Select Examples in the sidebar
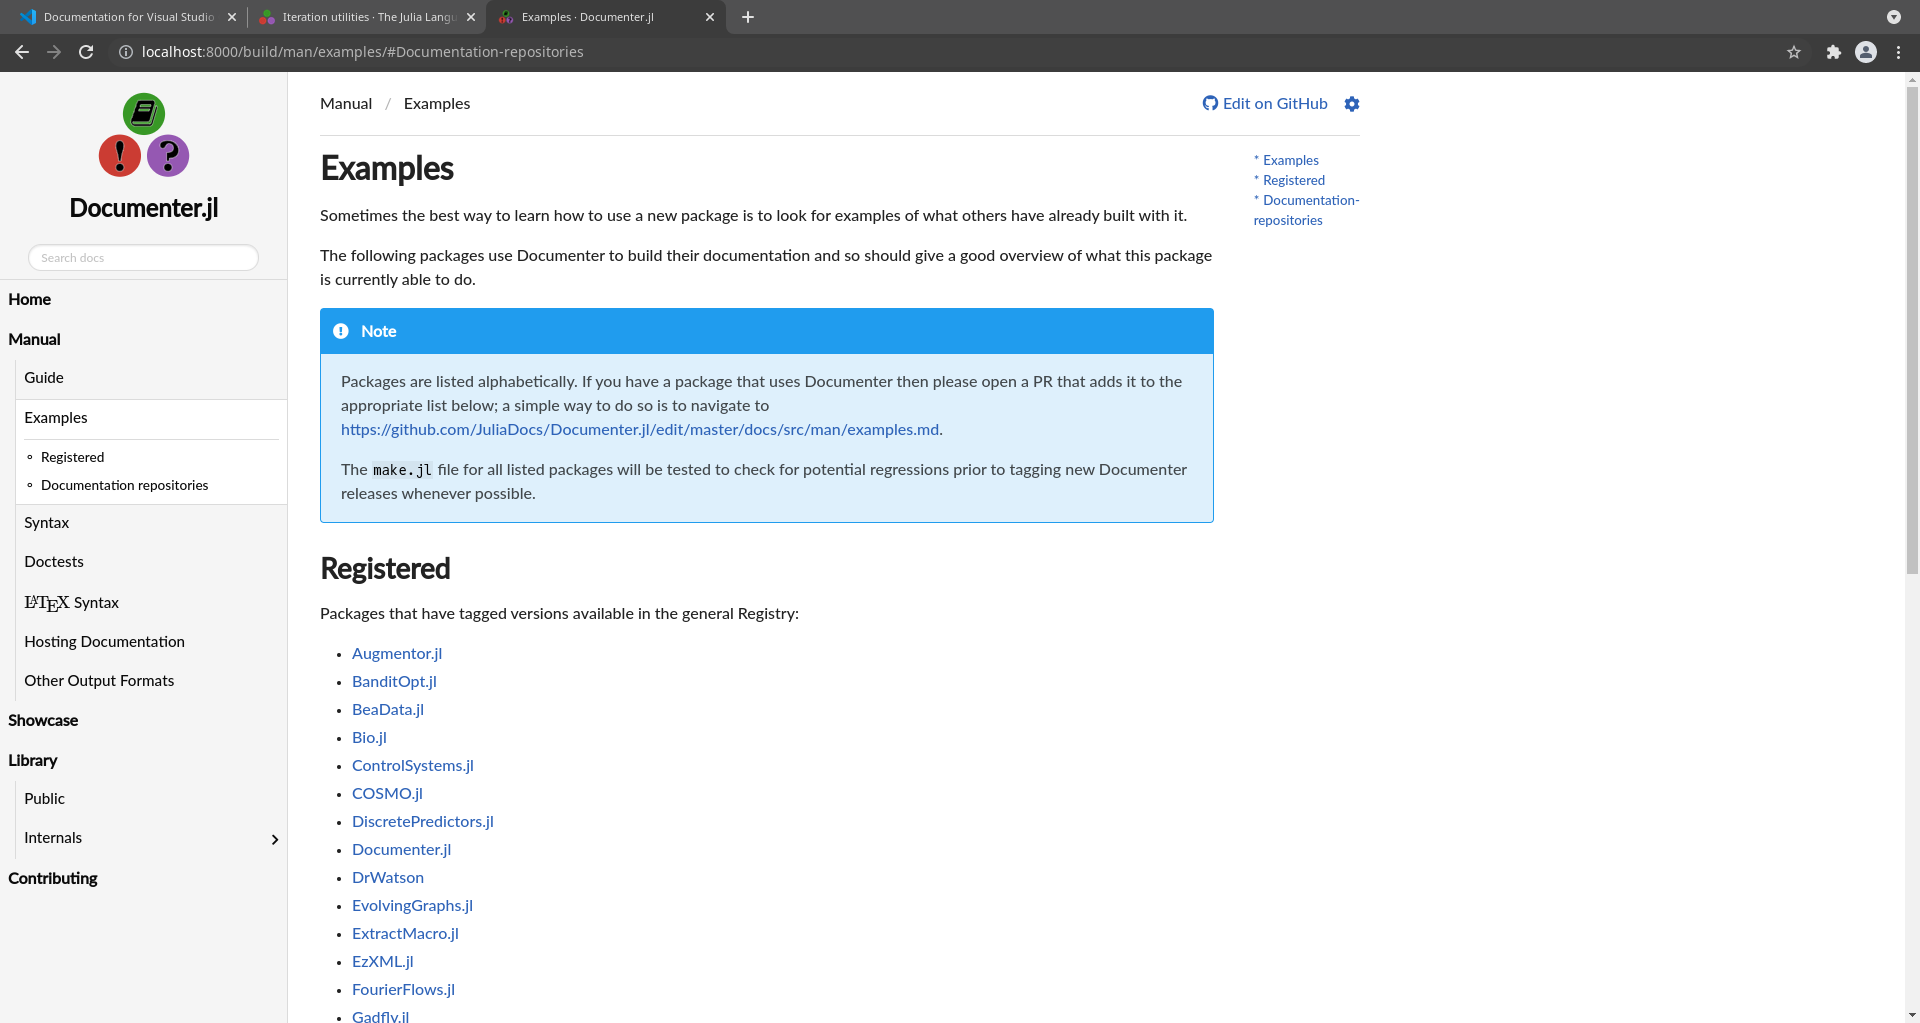Viewport: 1920px width, 1023px height. (x=56, y=418)
